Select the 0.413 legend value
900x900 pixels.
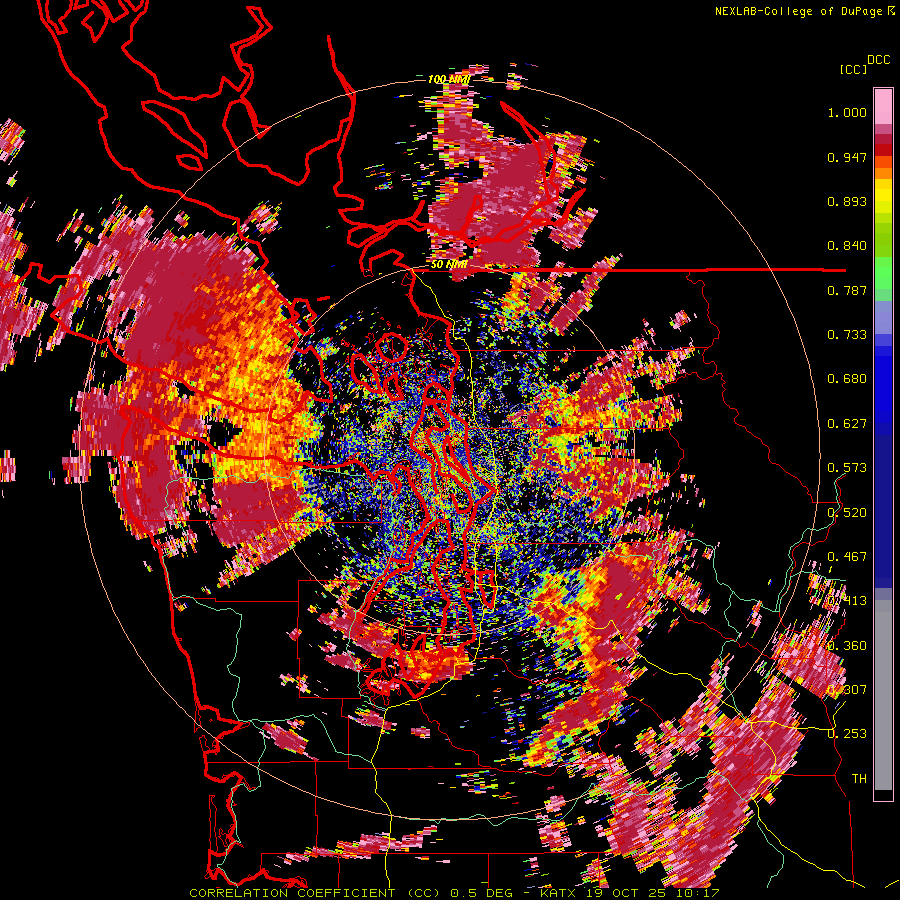click(x=847, y=601)
